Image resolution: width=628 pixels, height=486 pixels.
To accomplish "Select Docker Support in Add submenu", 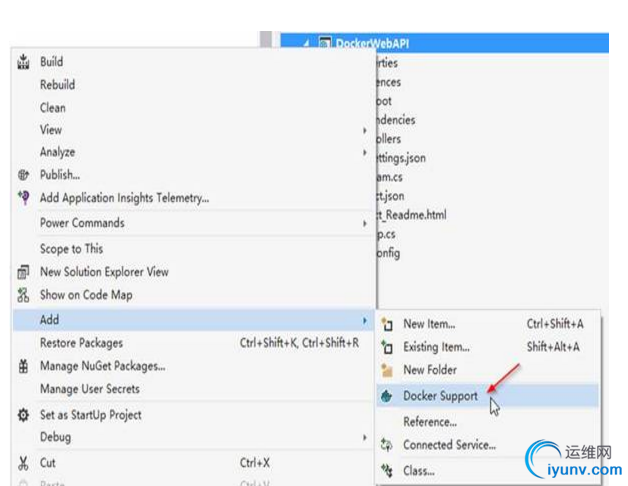I will tap(488, 396).
